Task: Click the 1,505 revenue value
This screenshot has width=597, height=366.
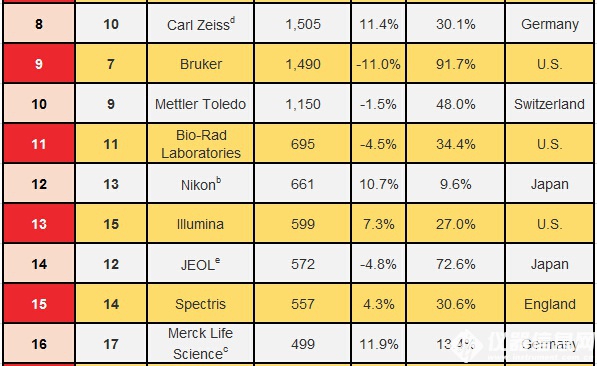Action: pyautogui.click(x=303, y=24)
